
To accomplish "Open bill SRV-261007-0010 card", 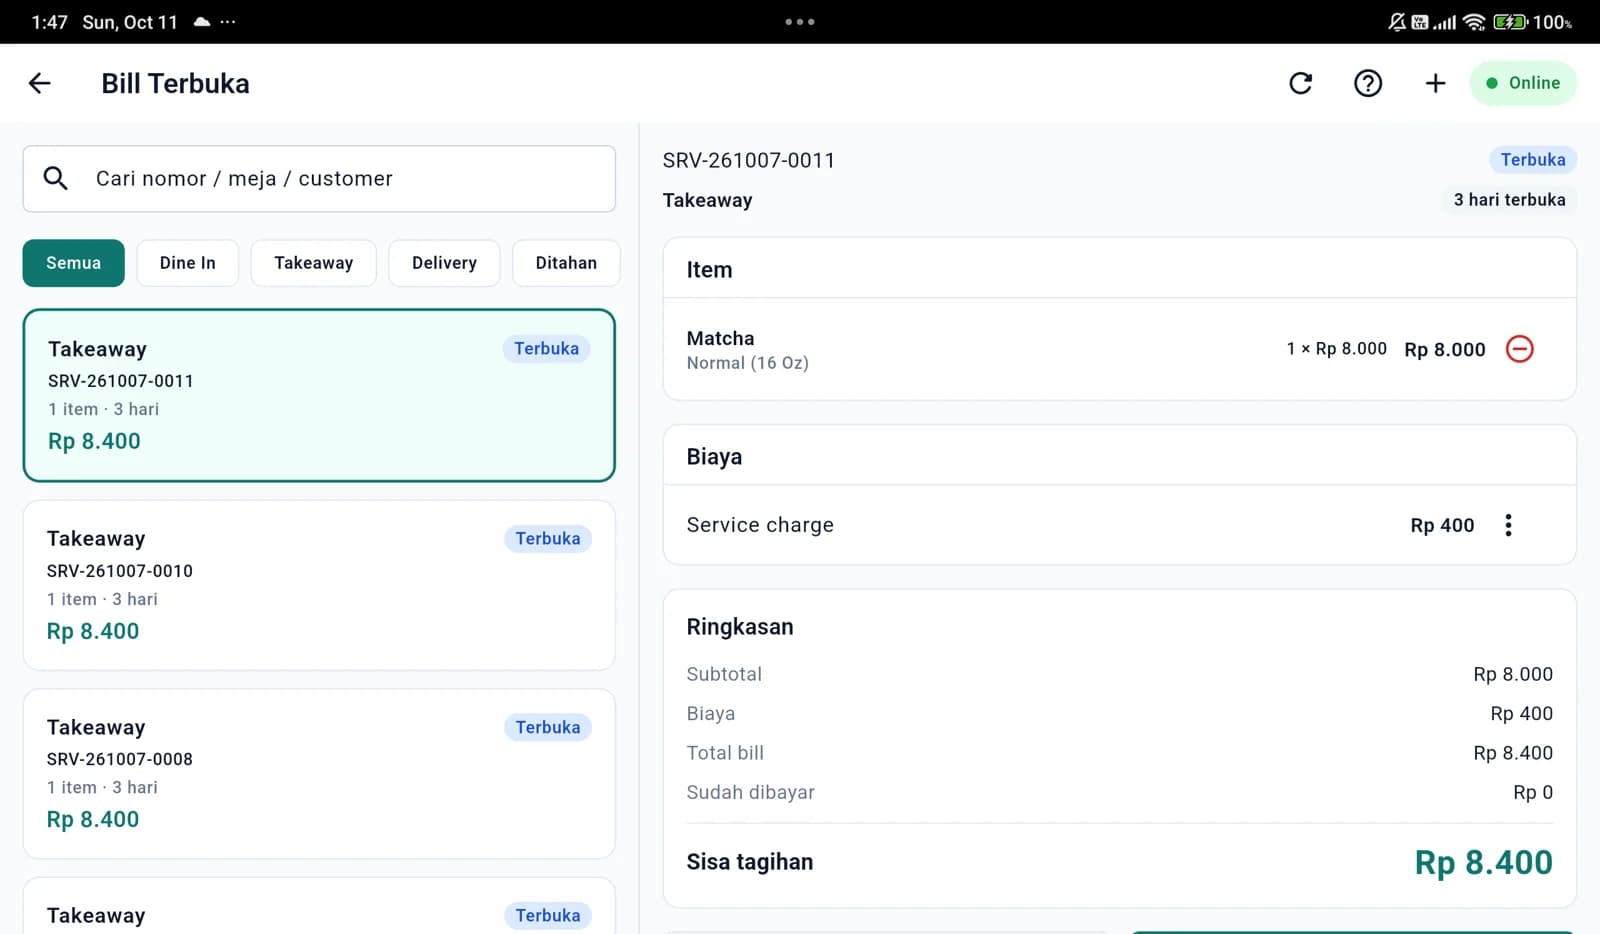I will click(319, 585).
